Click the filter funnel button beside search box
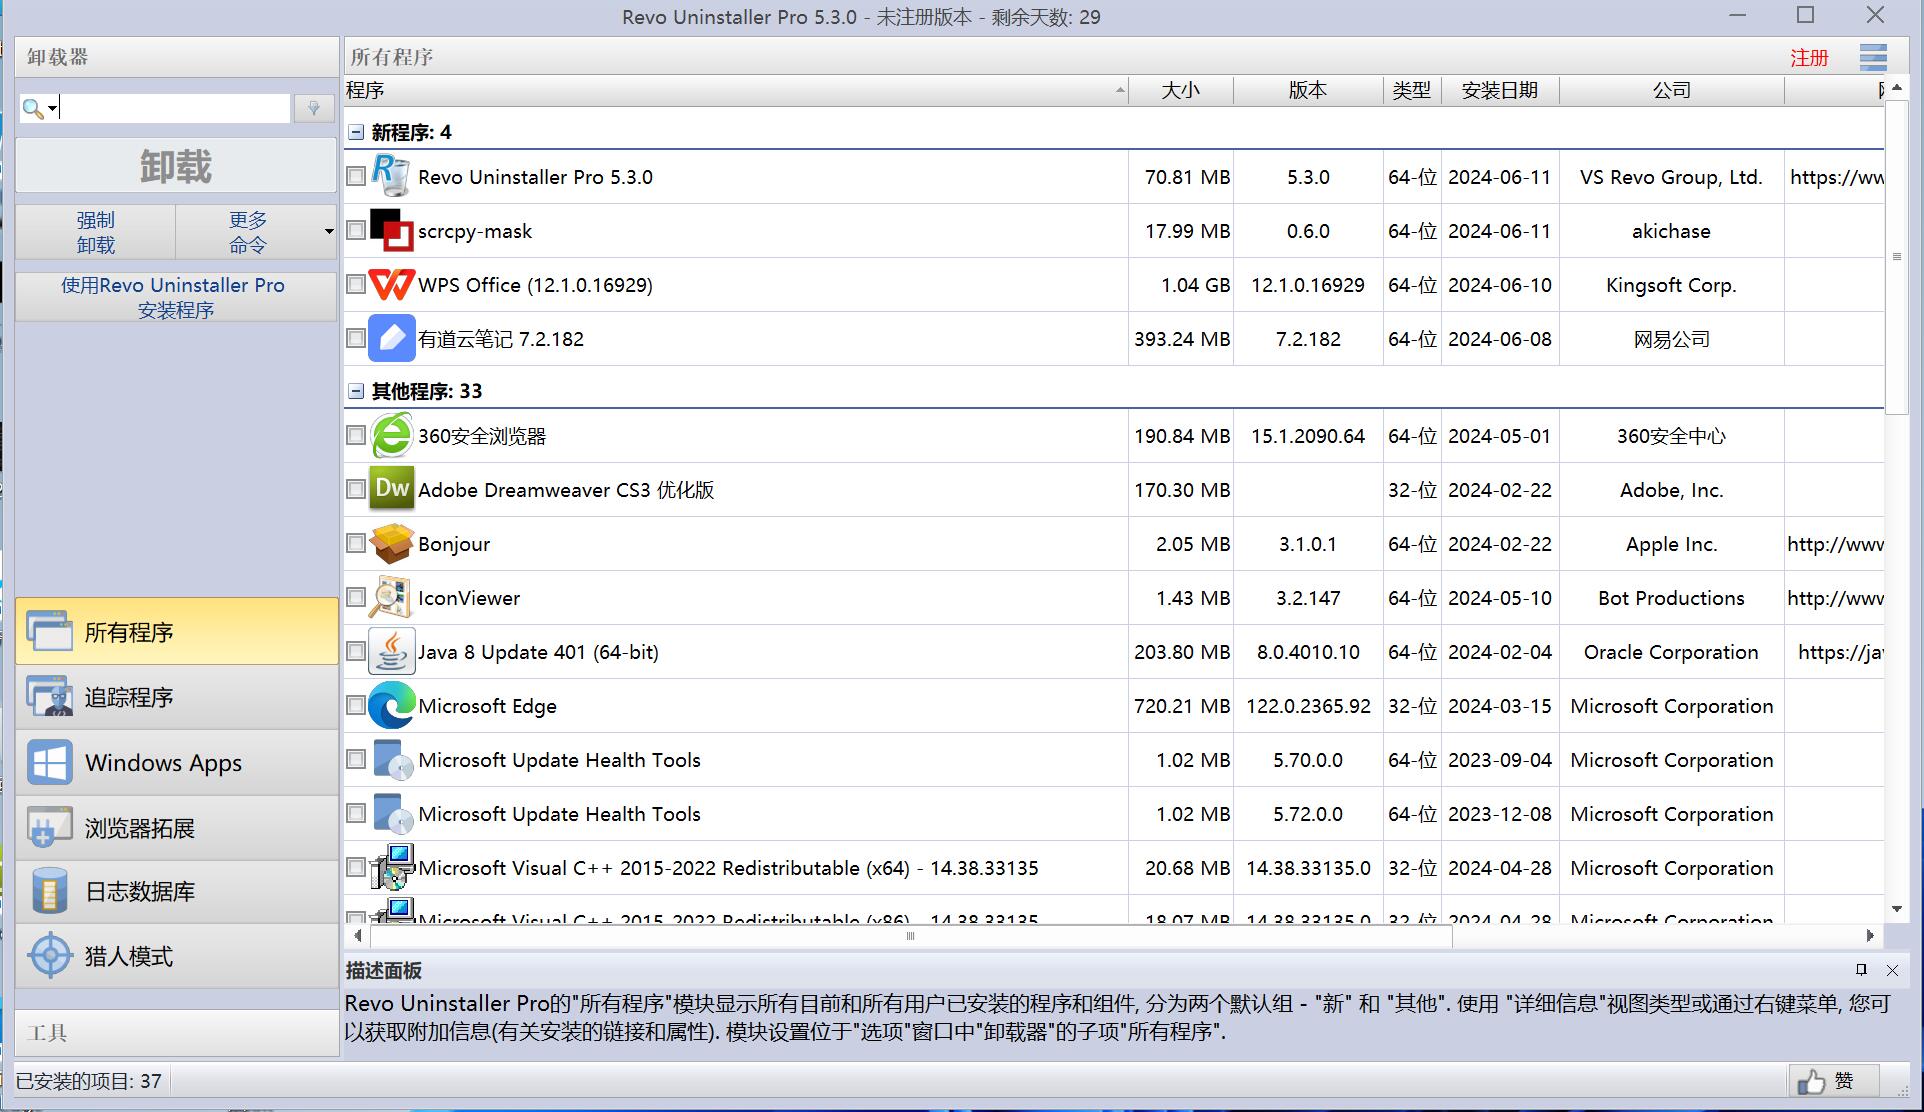The height and width of the screenshot is (1112, 1924). [x=313, y=108]
